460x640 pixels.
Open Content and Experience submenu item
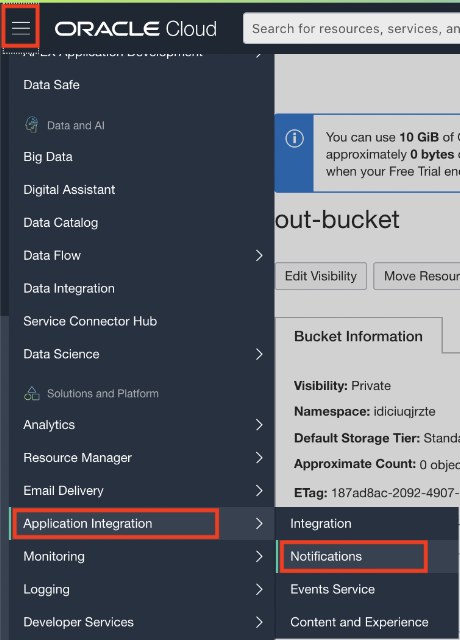(x=359, y=622)
